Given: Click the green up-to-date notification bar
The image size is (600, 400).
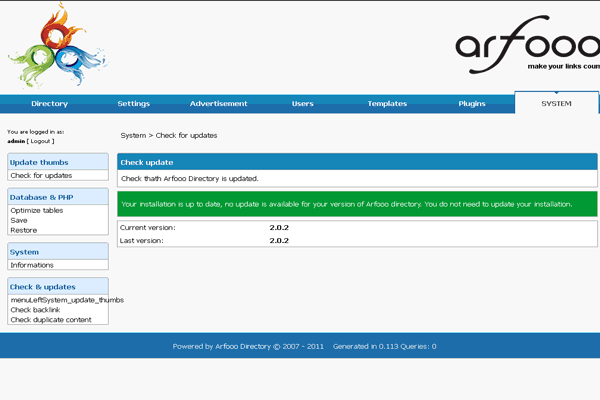Looking at the screenshot, I should [x=357, y=204].
